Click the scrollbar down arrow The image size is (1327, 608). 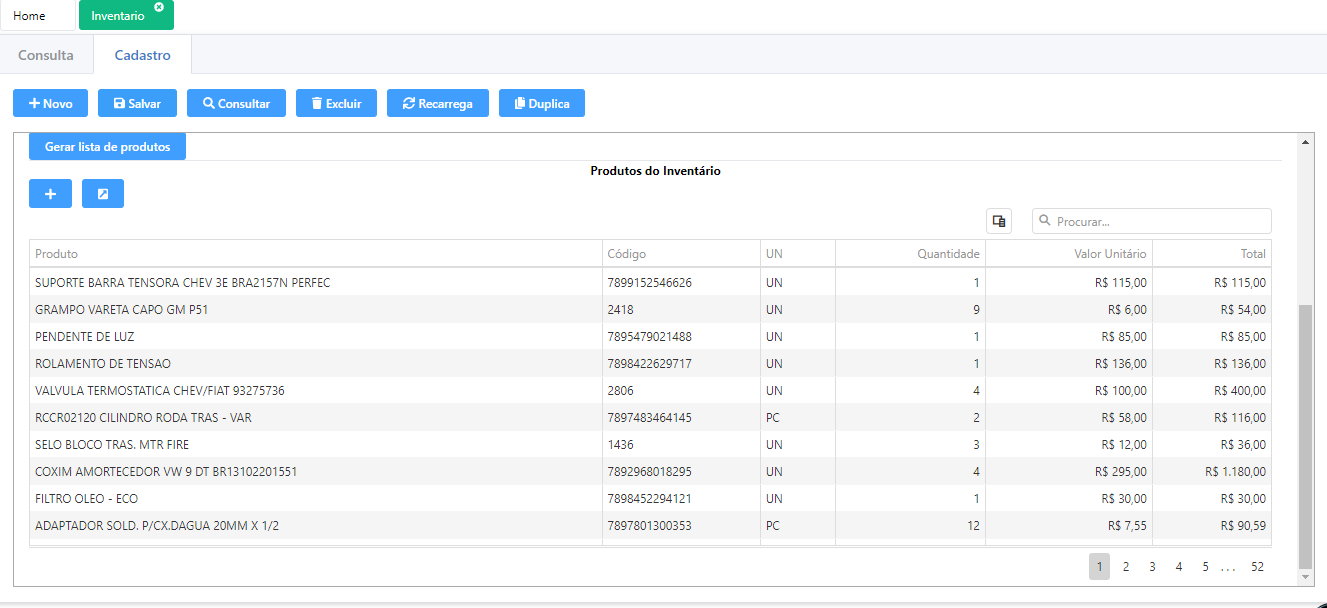click(x=1304, y=577)
